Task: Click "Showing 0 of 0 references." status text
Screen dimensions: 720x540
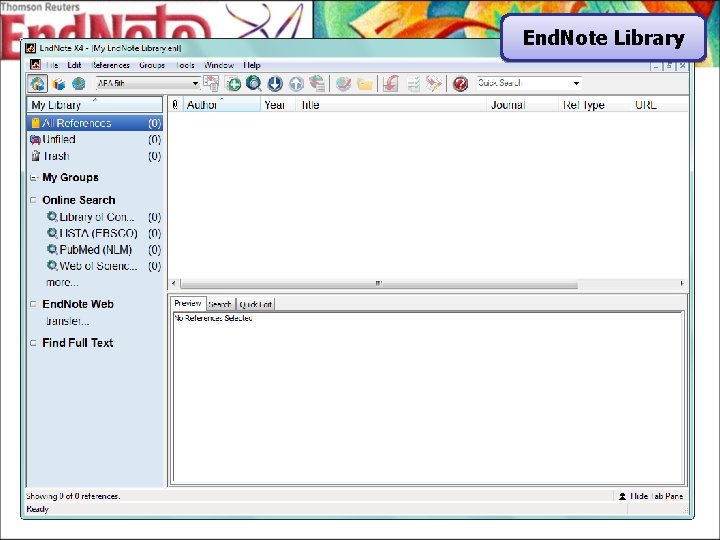Action: [73, 496]
